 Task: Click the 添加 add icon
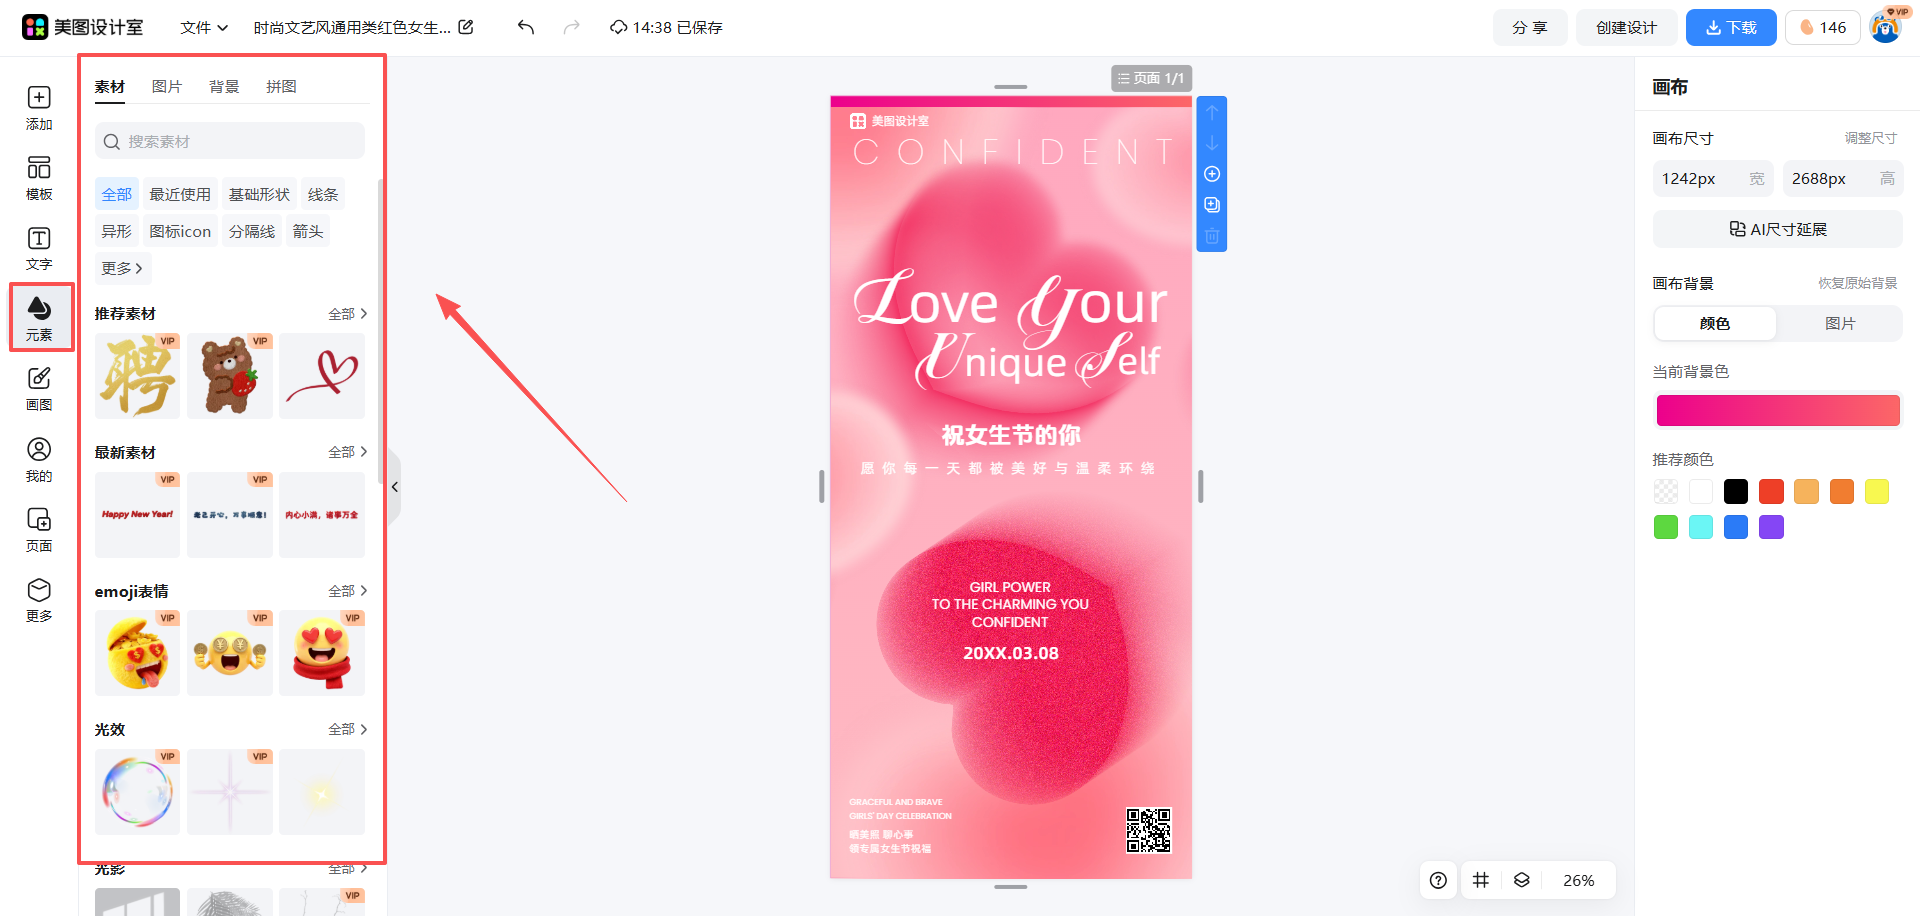point(39,107)
